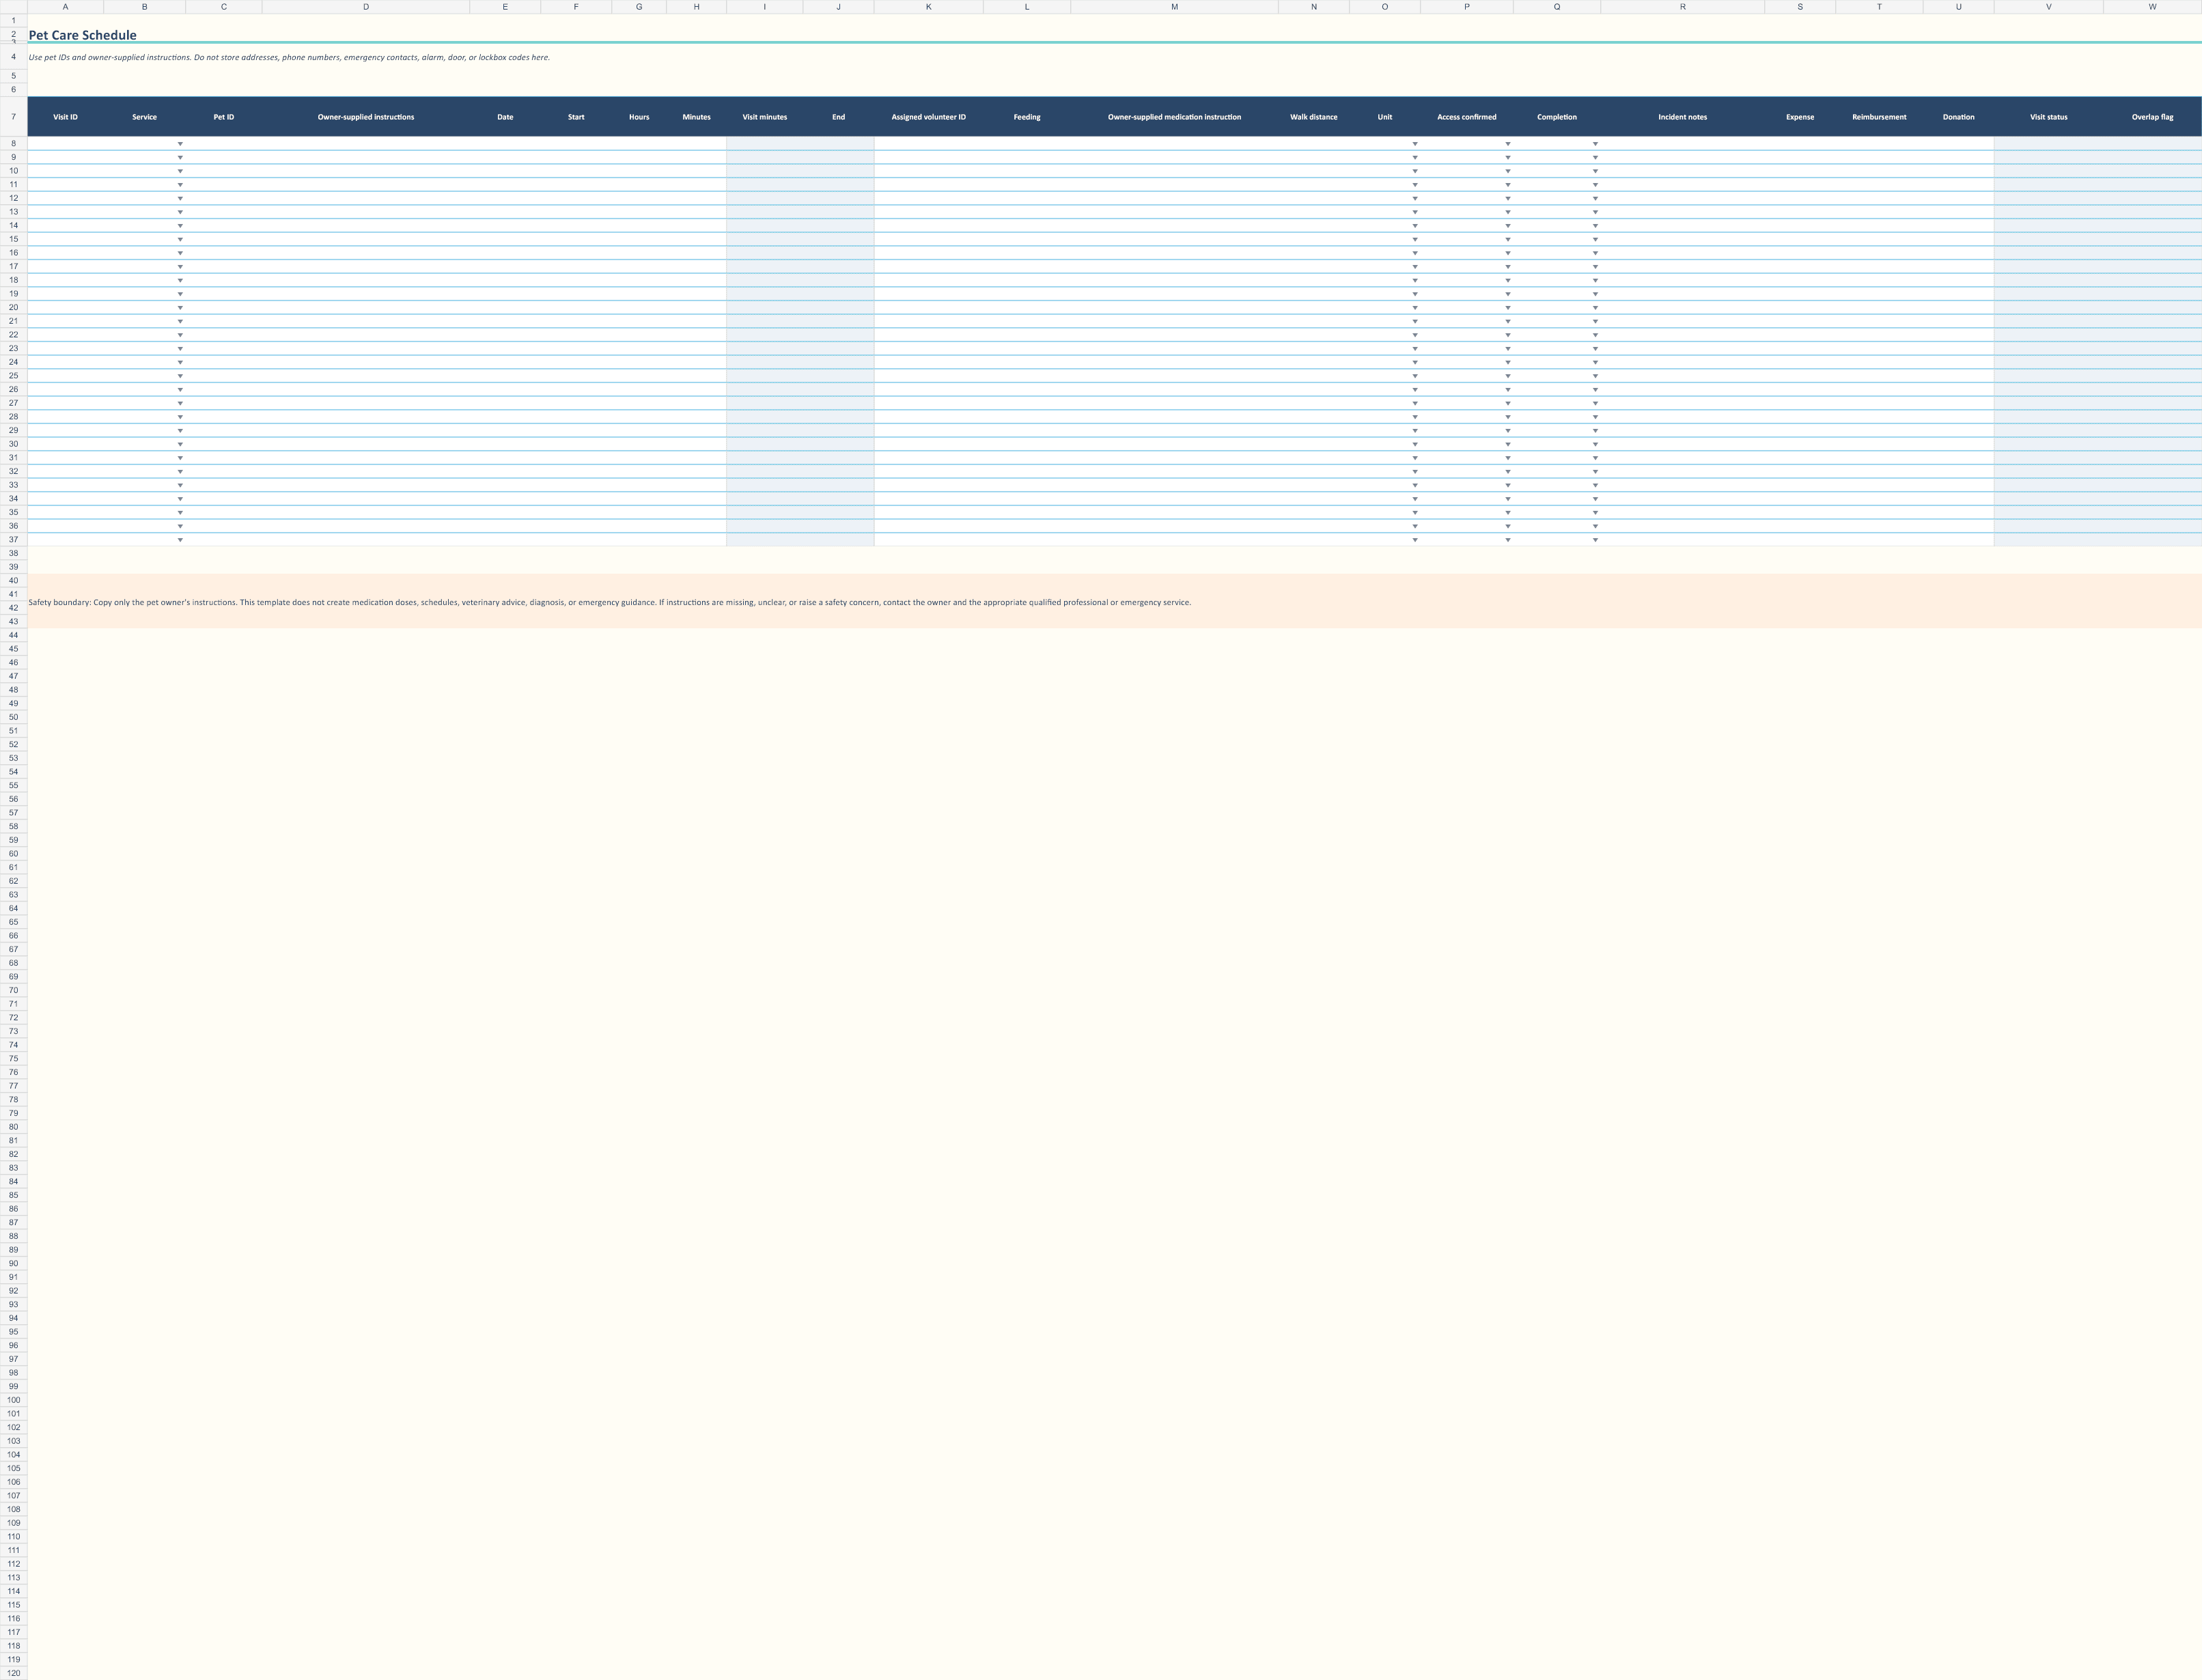
Task: Click the Owner-supplied medication instruction header
Action: point(1174,117)
